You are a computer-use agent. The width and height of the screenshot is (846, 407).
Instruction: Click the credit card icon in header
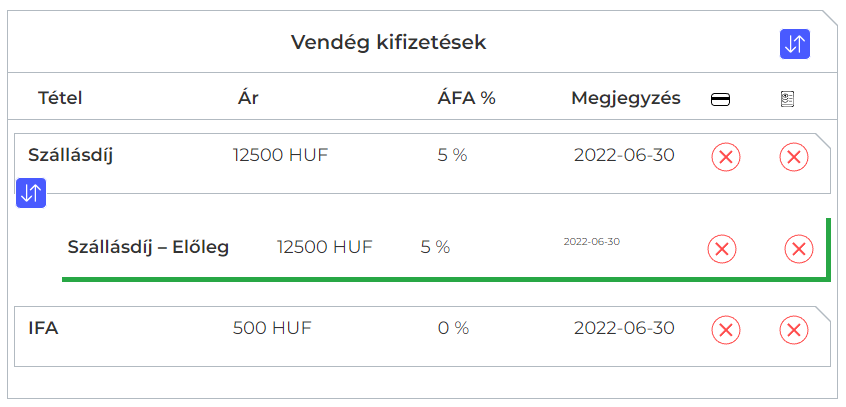(720, 99)
